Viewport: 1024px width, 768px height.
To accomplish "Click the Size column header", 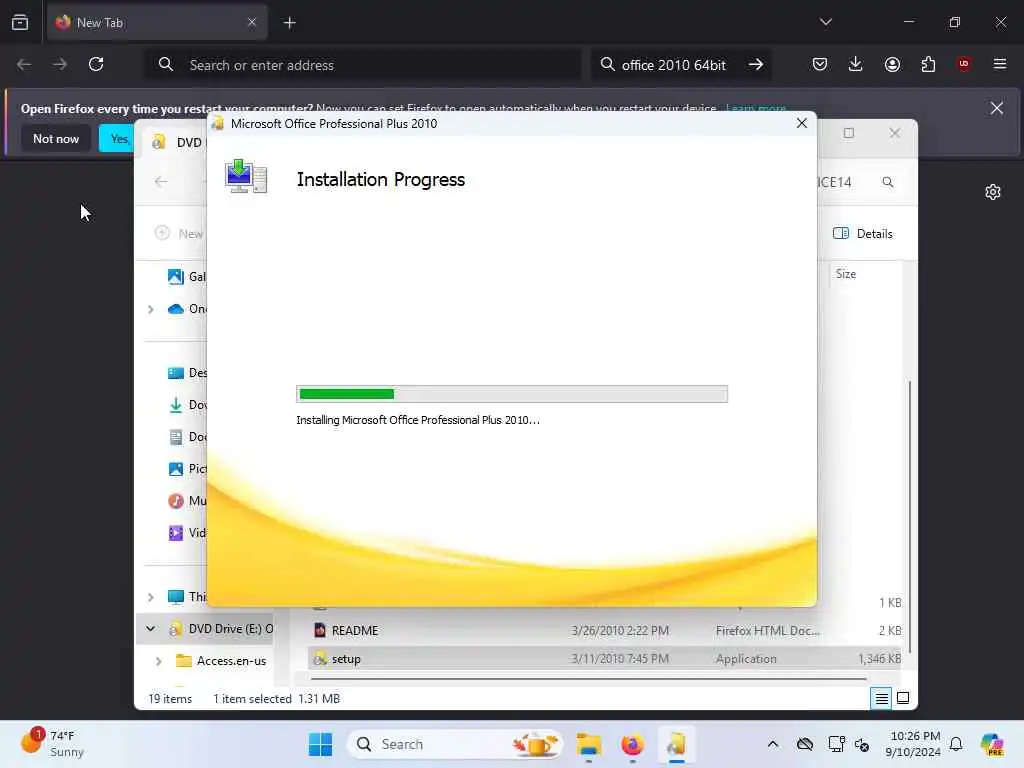I will tap(846, 274).
